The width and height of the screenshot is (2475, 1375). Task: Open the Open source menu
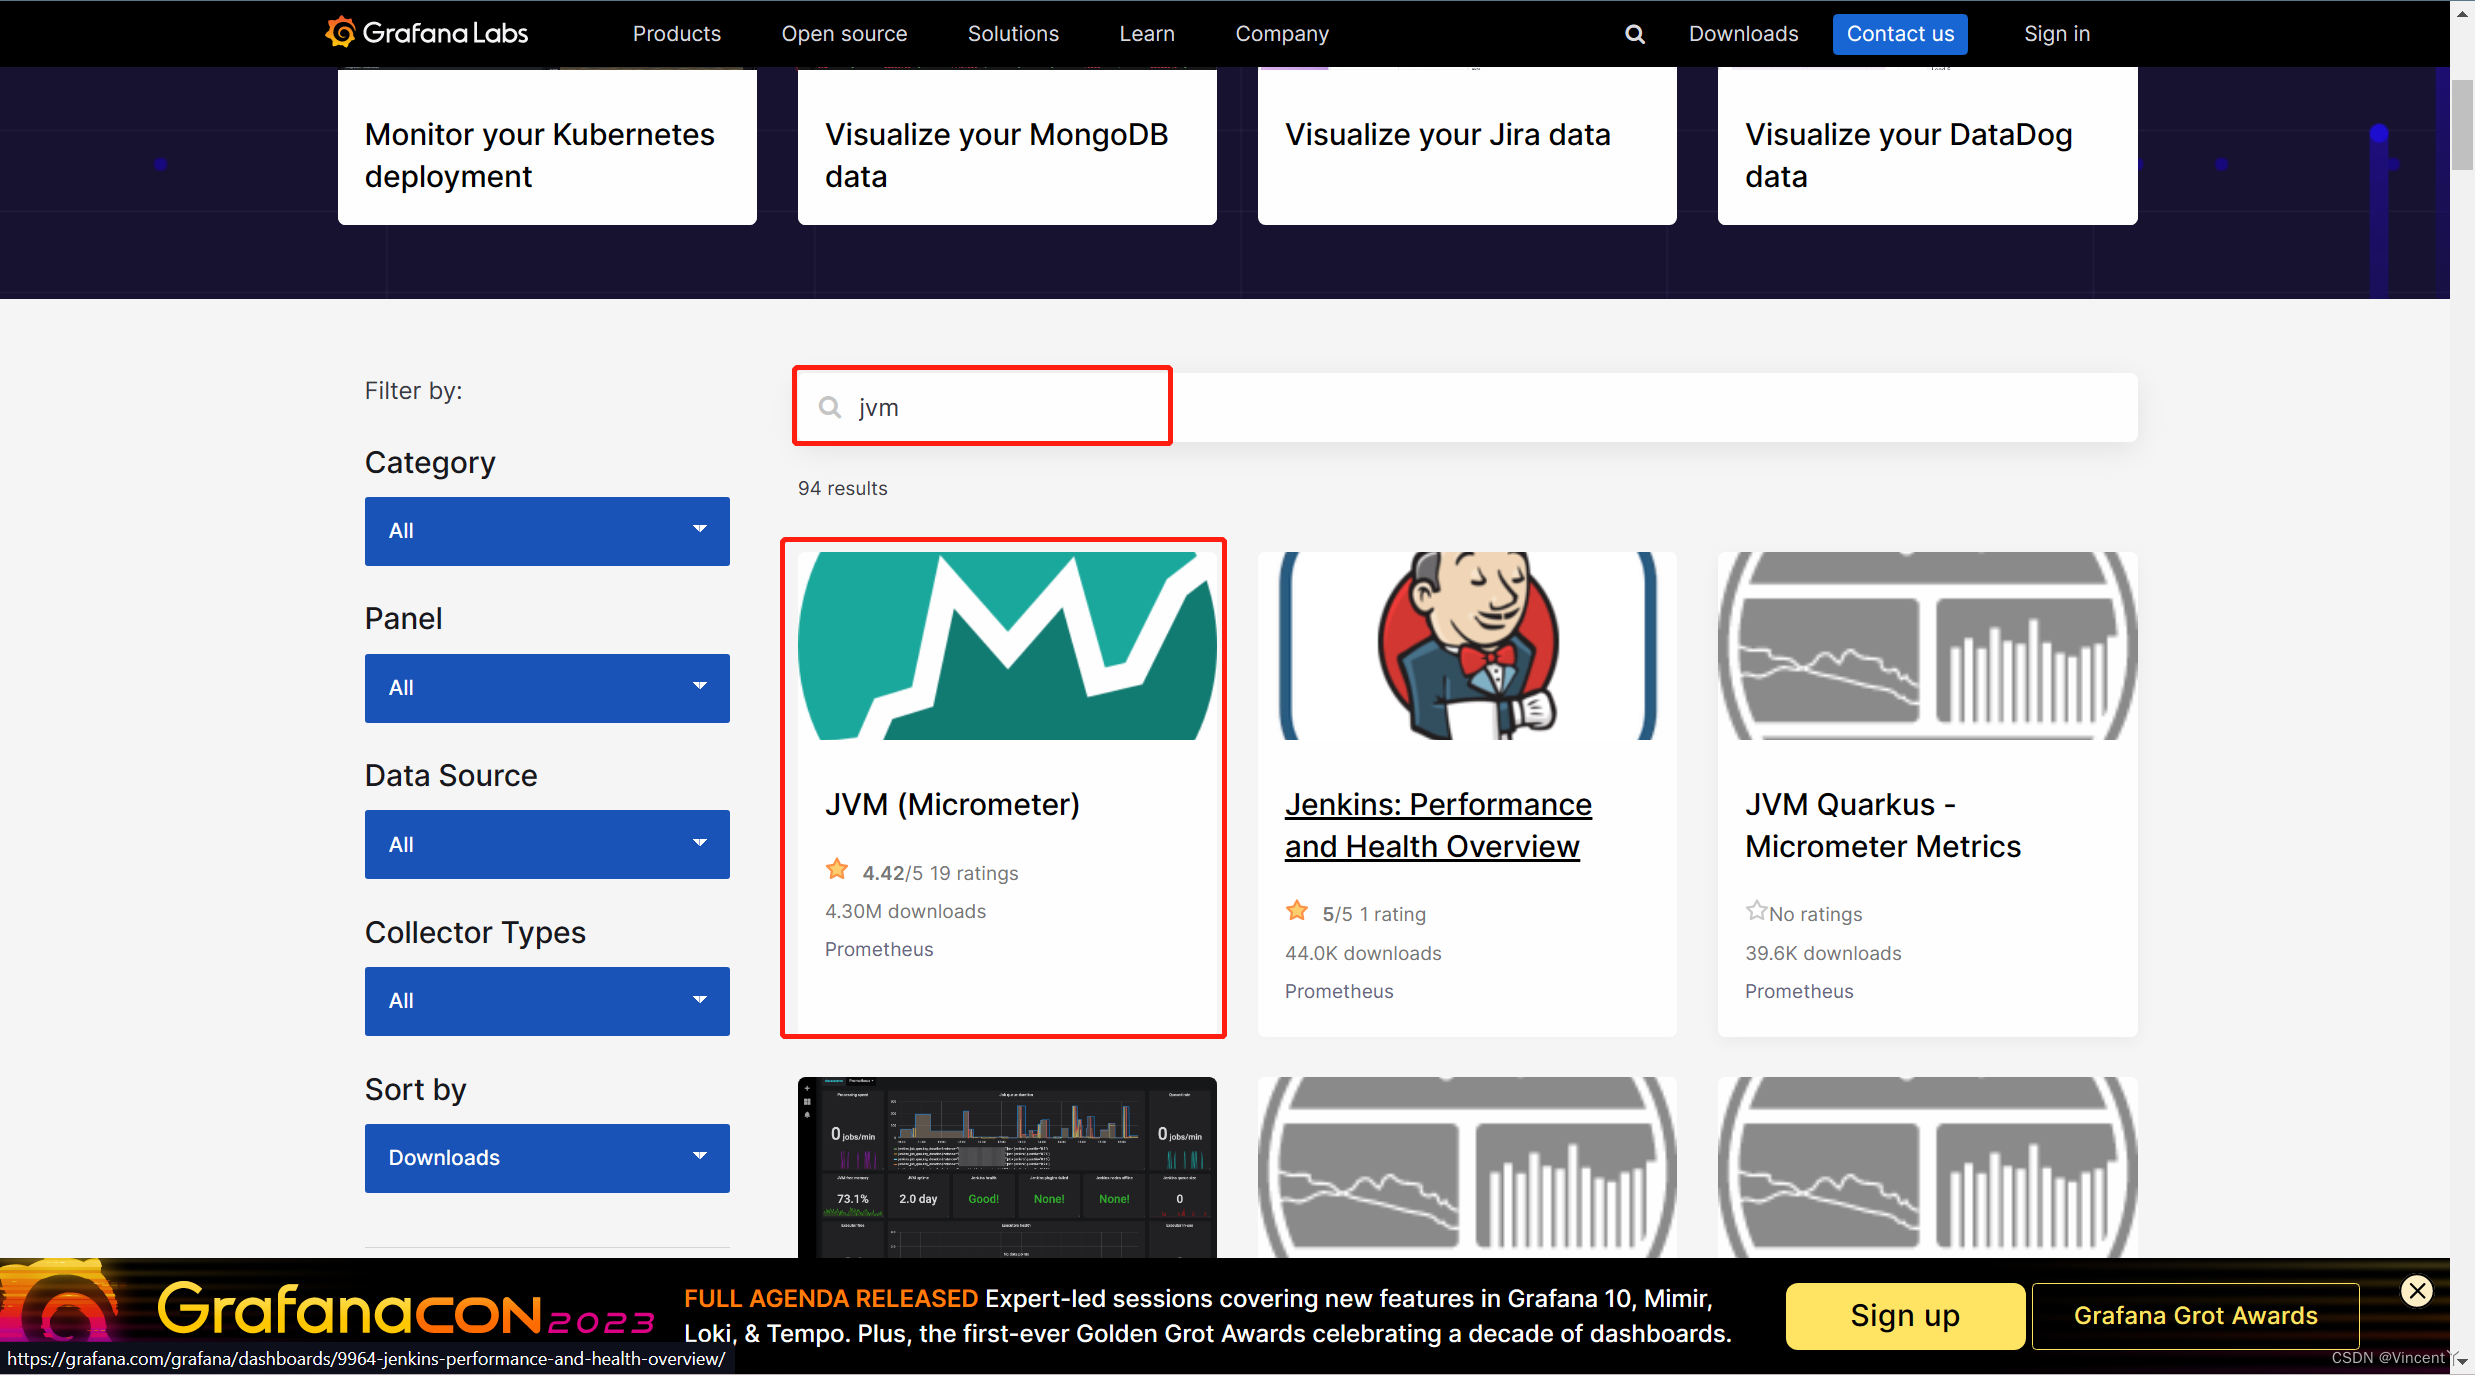coord(844,34)
